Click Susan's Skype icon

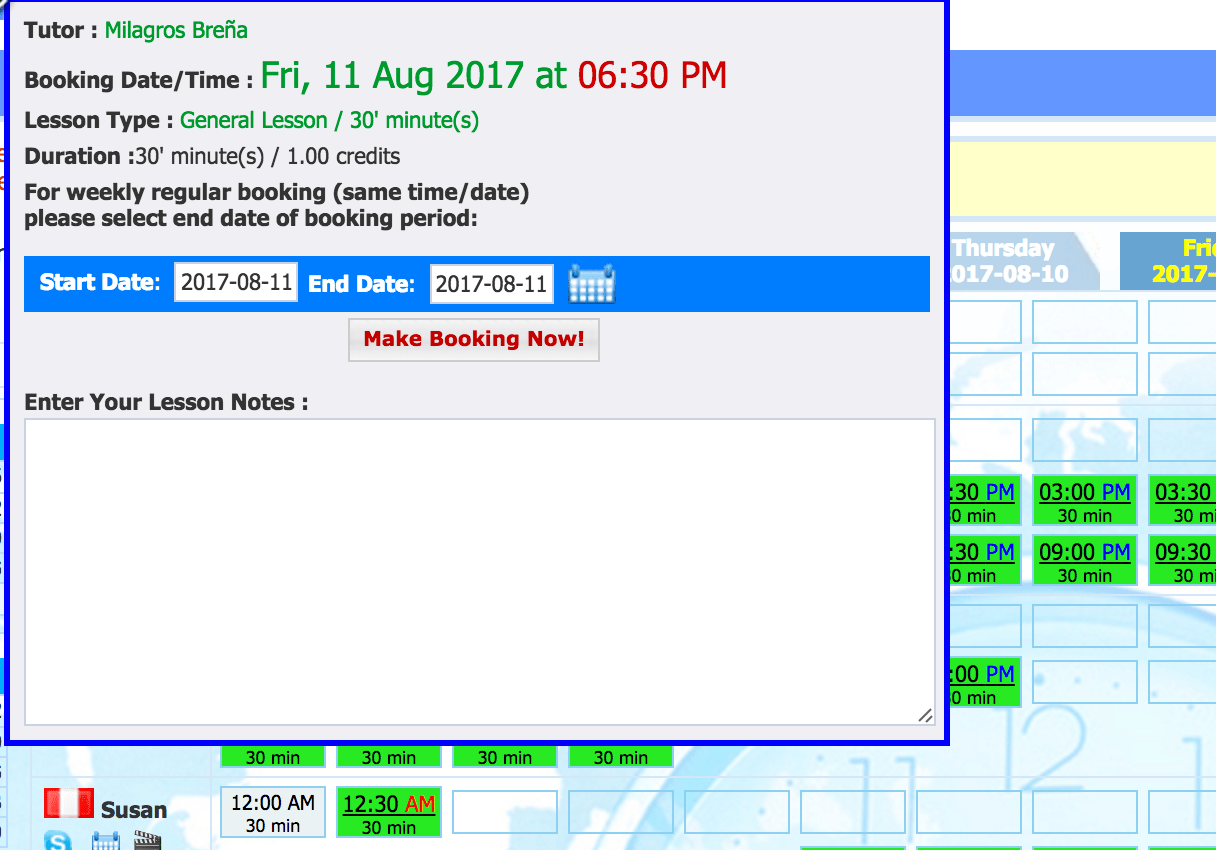59,841
